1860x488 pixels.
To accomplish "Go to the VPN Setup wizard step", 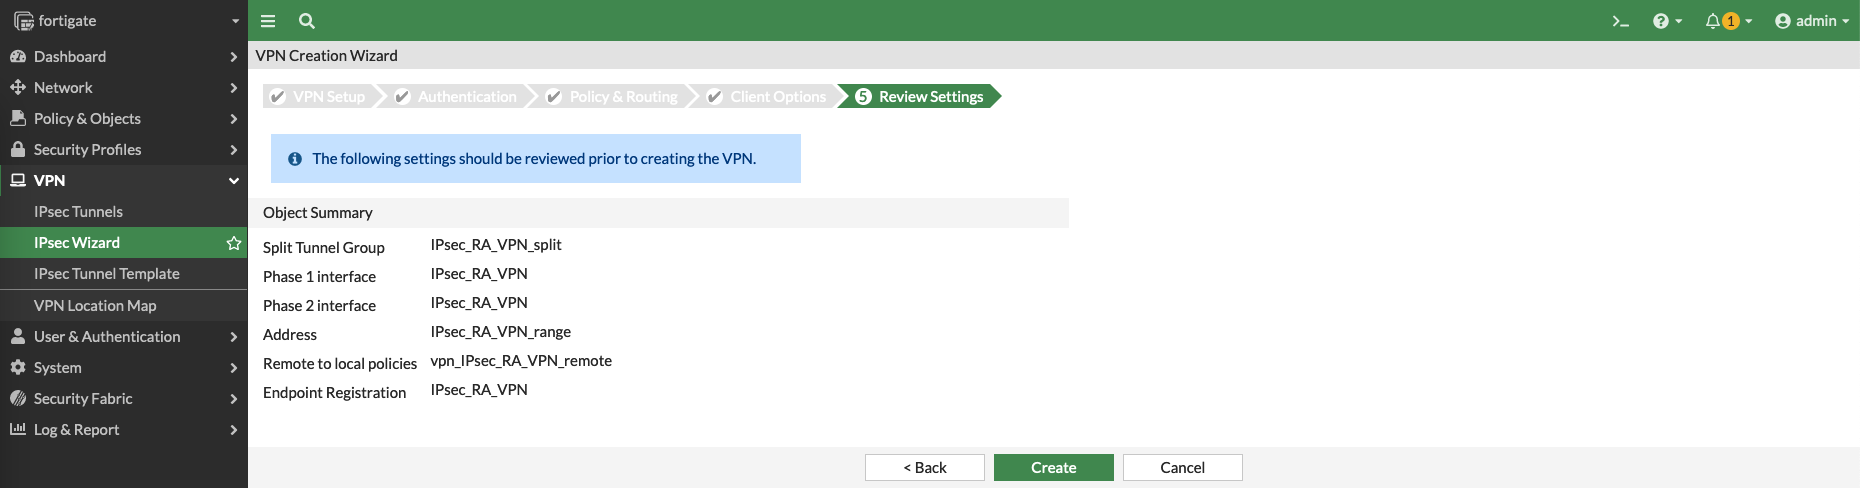I will click(320, 97).
